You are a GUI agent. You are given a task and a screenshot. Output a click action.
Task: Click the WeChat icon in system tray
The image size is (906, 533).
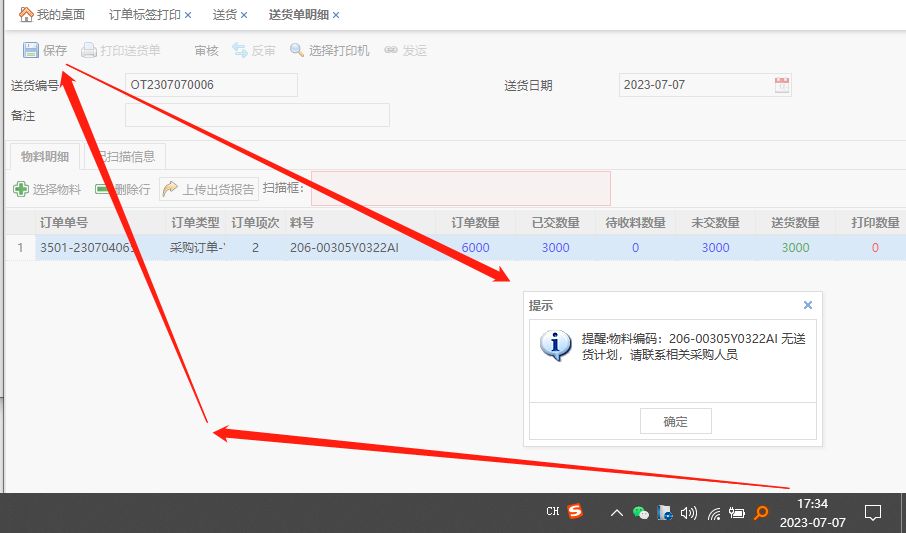[641, 513]
